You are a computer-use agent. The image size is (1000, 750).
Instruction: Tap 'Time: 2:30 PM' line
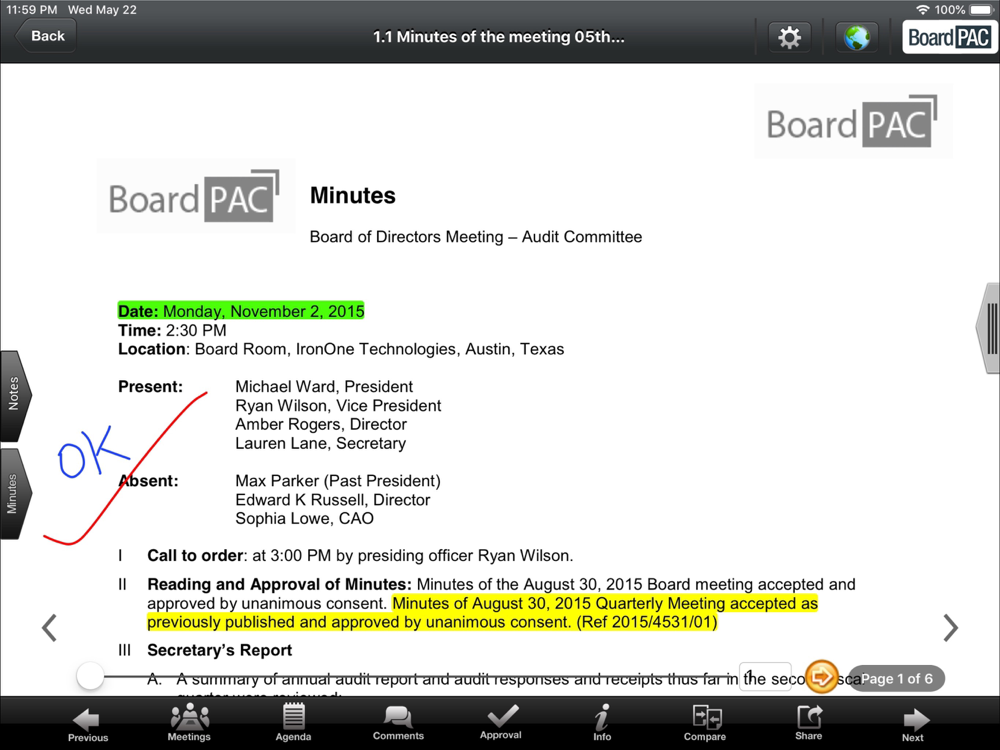pos(172,330)
